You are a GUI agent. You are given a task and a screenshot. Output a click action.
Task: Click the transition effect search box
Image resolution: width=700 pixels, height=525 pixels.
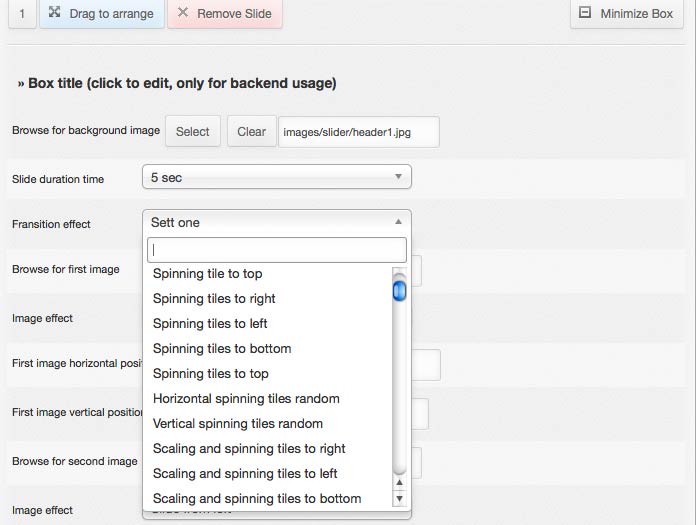pyautogui.click(x=276, y=250)
